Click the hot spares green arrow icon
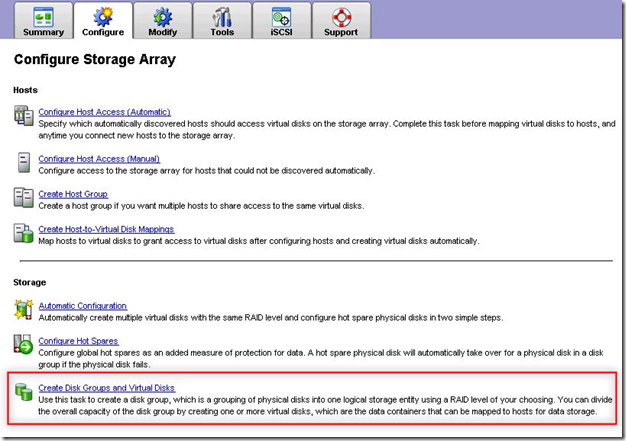Image resolution: width=626 pixels, height=441 pixels. (24, 344)
